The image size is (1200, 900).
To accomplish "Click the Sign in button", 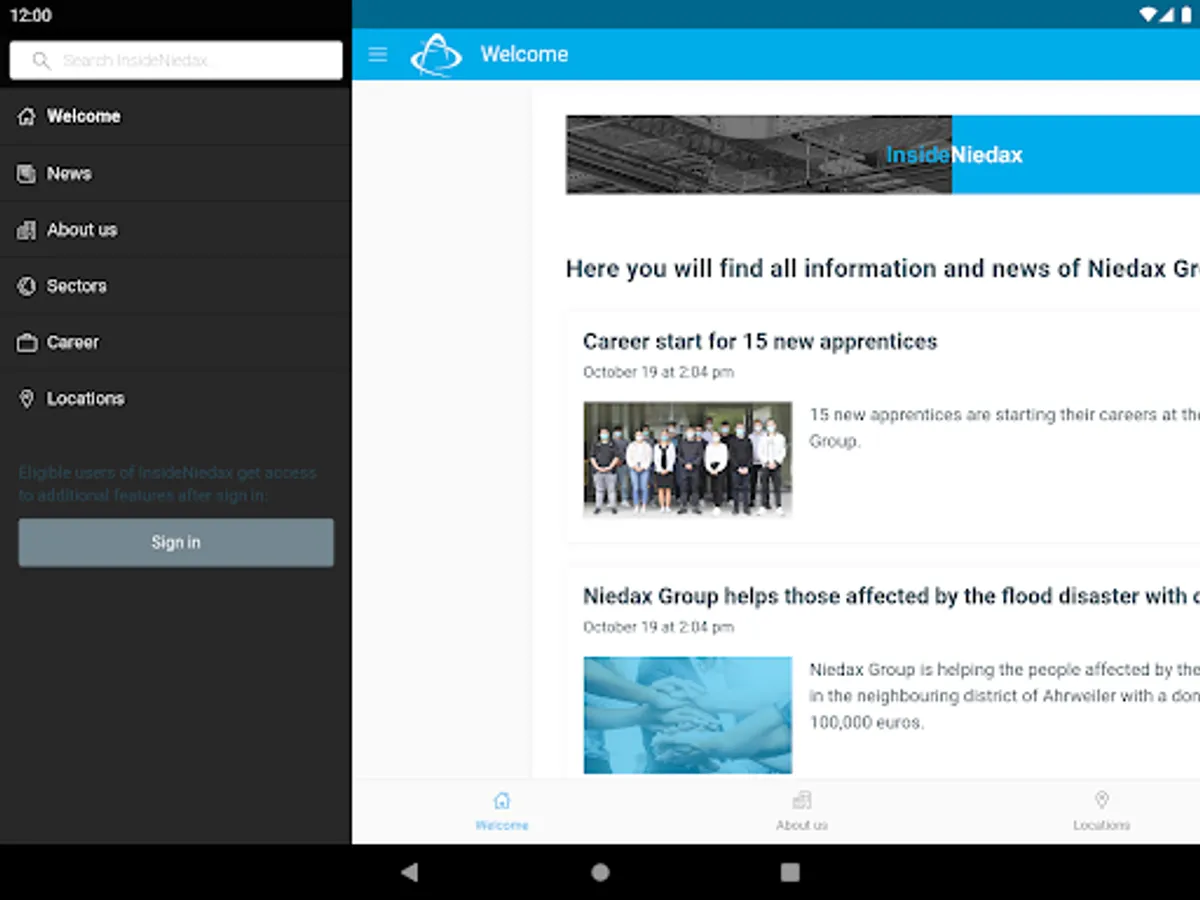I will (176, 542).
